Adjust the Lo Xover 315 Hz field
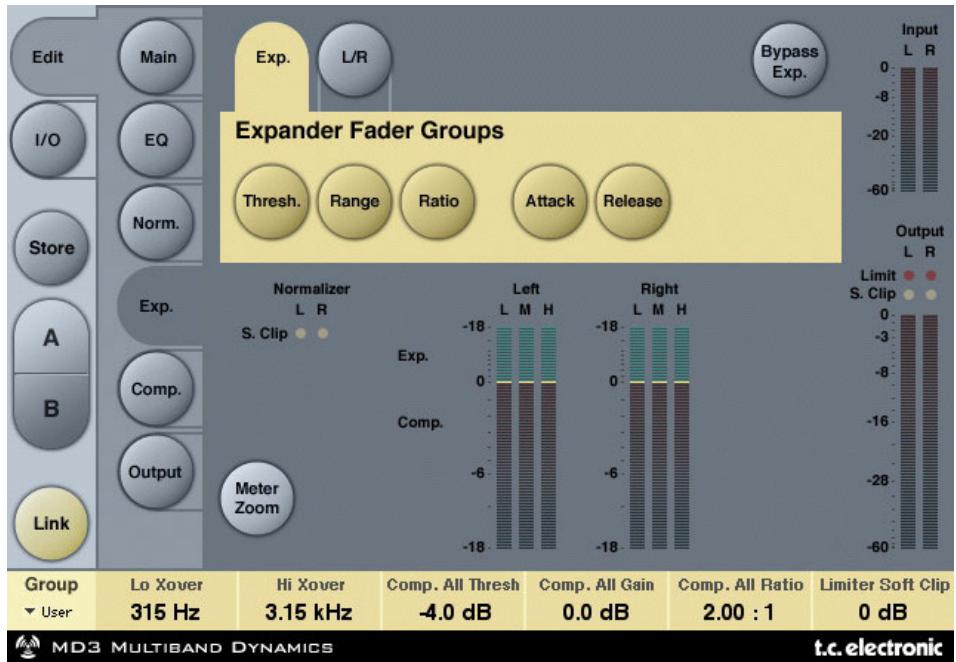 point(166,600)
